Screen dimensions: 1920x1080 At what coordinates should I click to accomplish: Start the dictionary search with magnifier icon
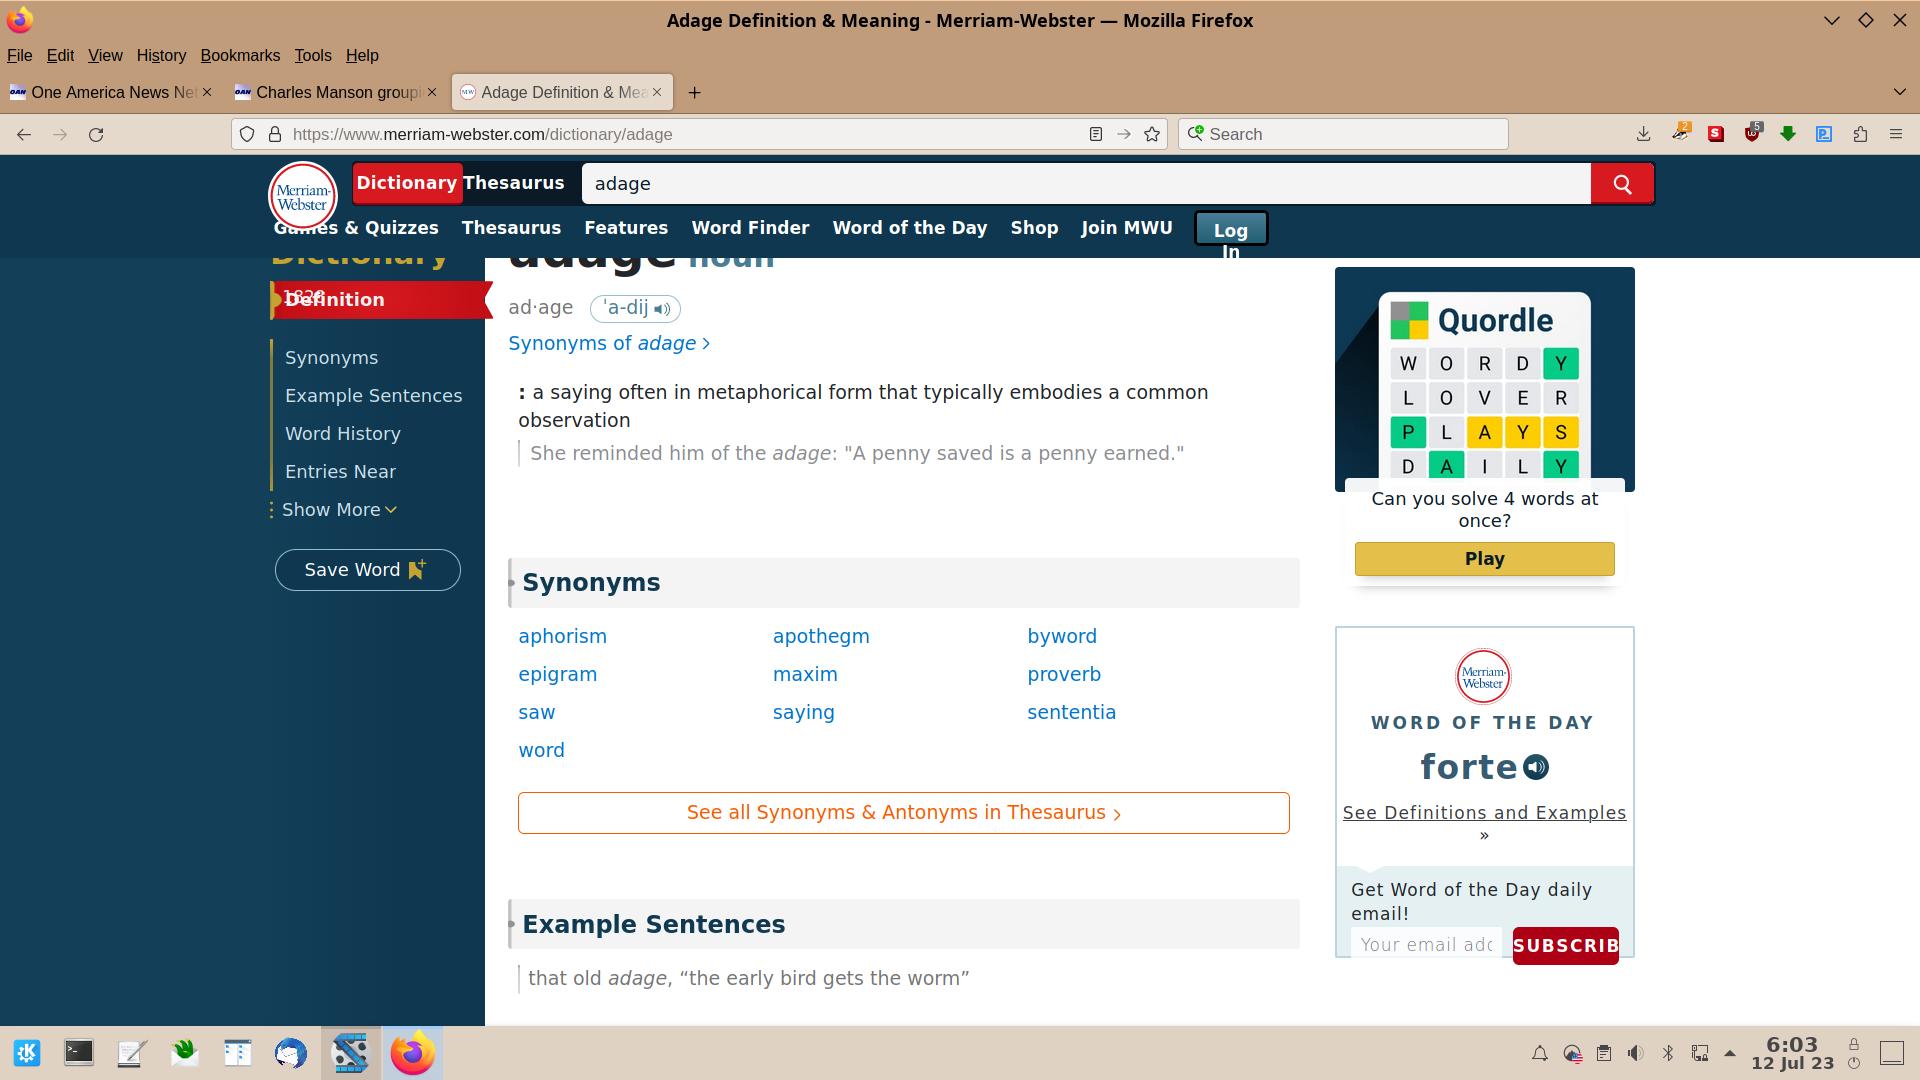coord(1621,183)
